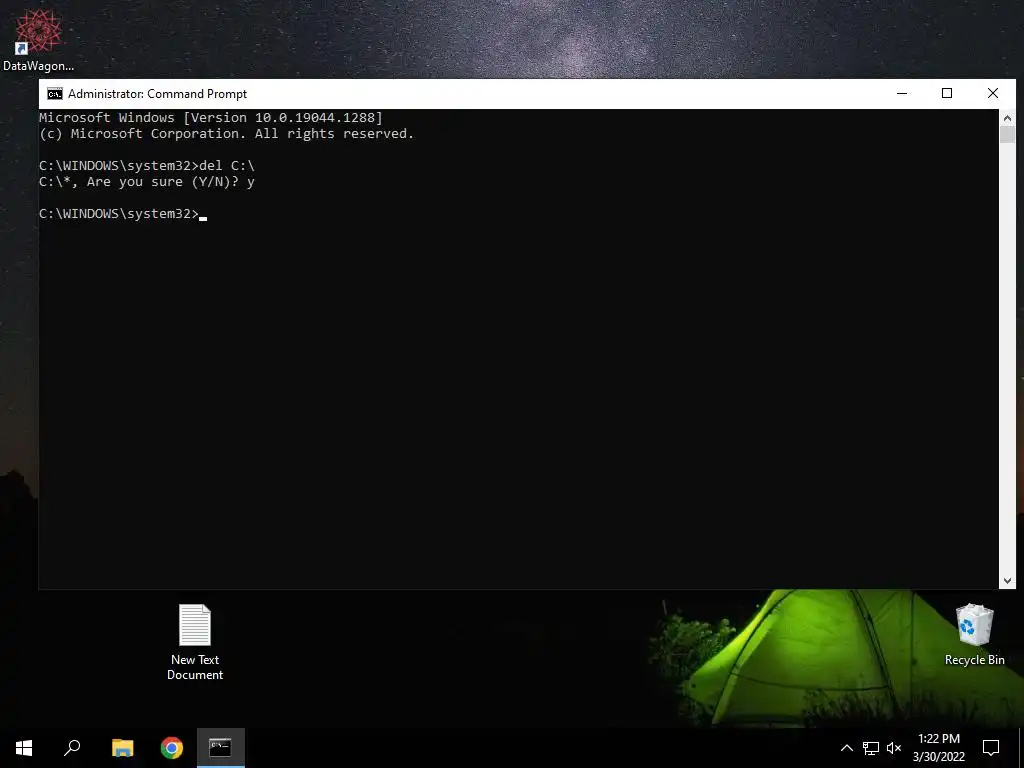Image resolution: width=1024 pixels, height=768 pixels.
Task: Select the Command Prompt taskbar button
Action: click(x=221, y=748)
